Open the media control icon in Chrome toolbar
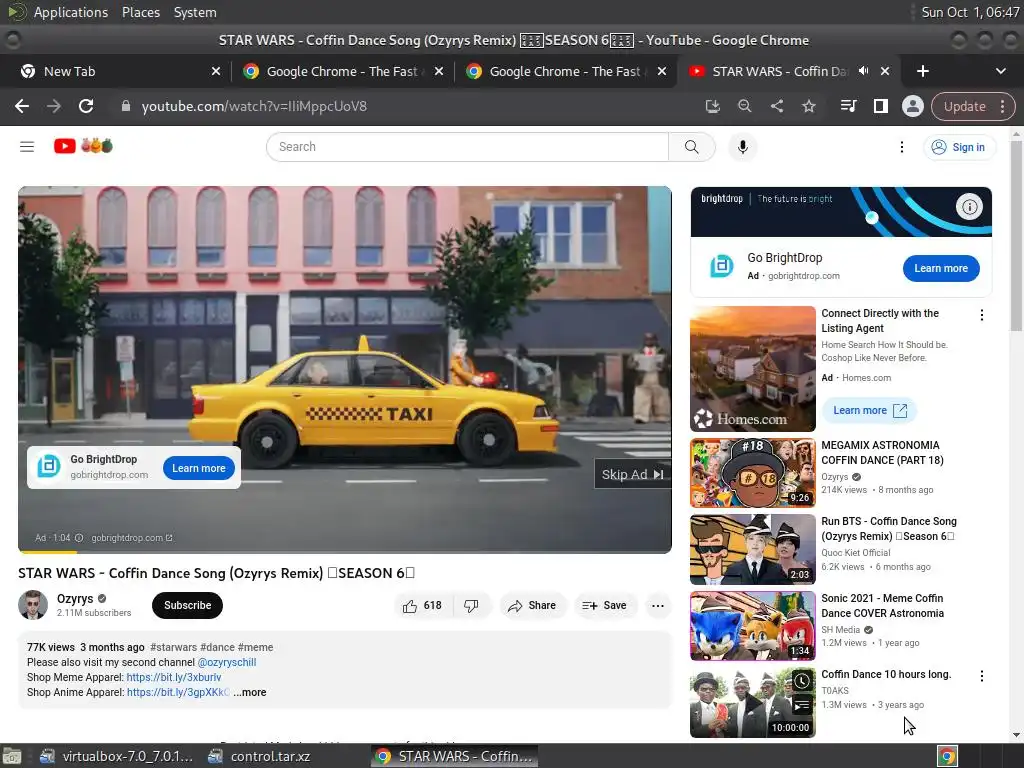 (848, 106)
